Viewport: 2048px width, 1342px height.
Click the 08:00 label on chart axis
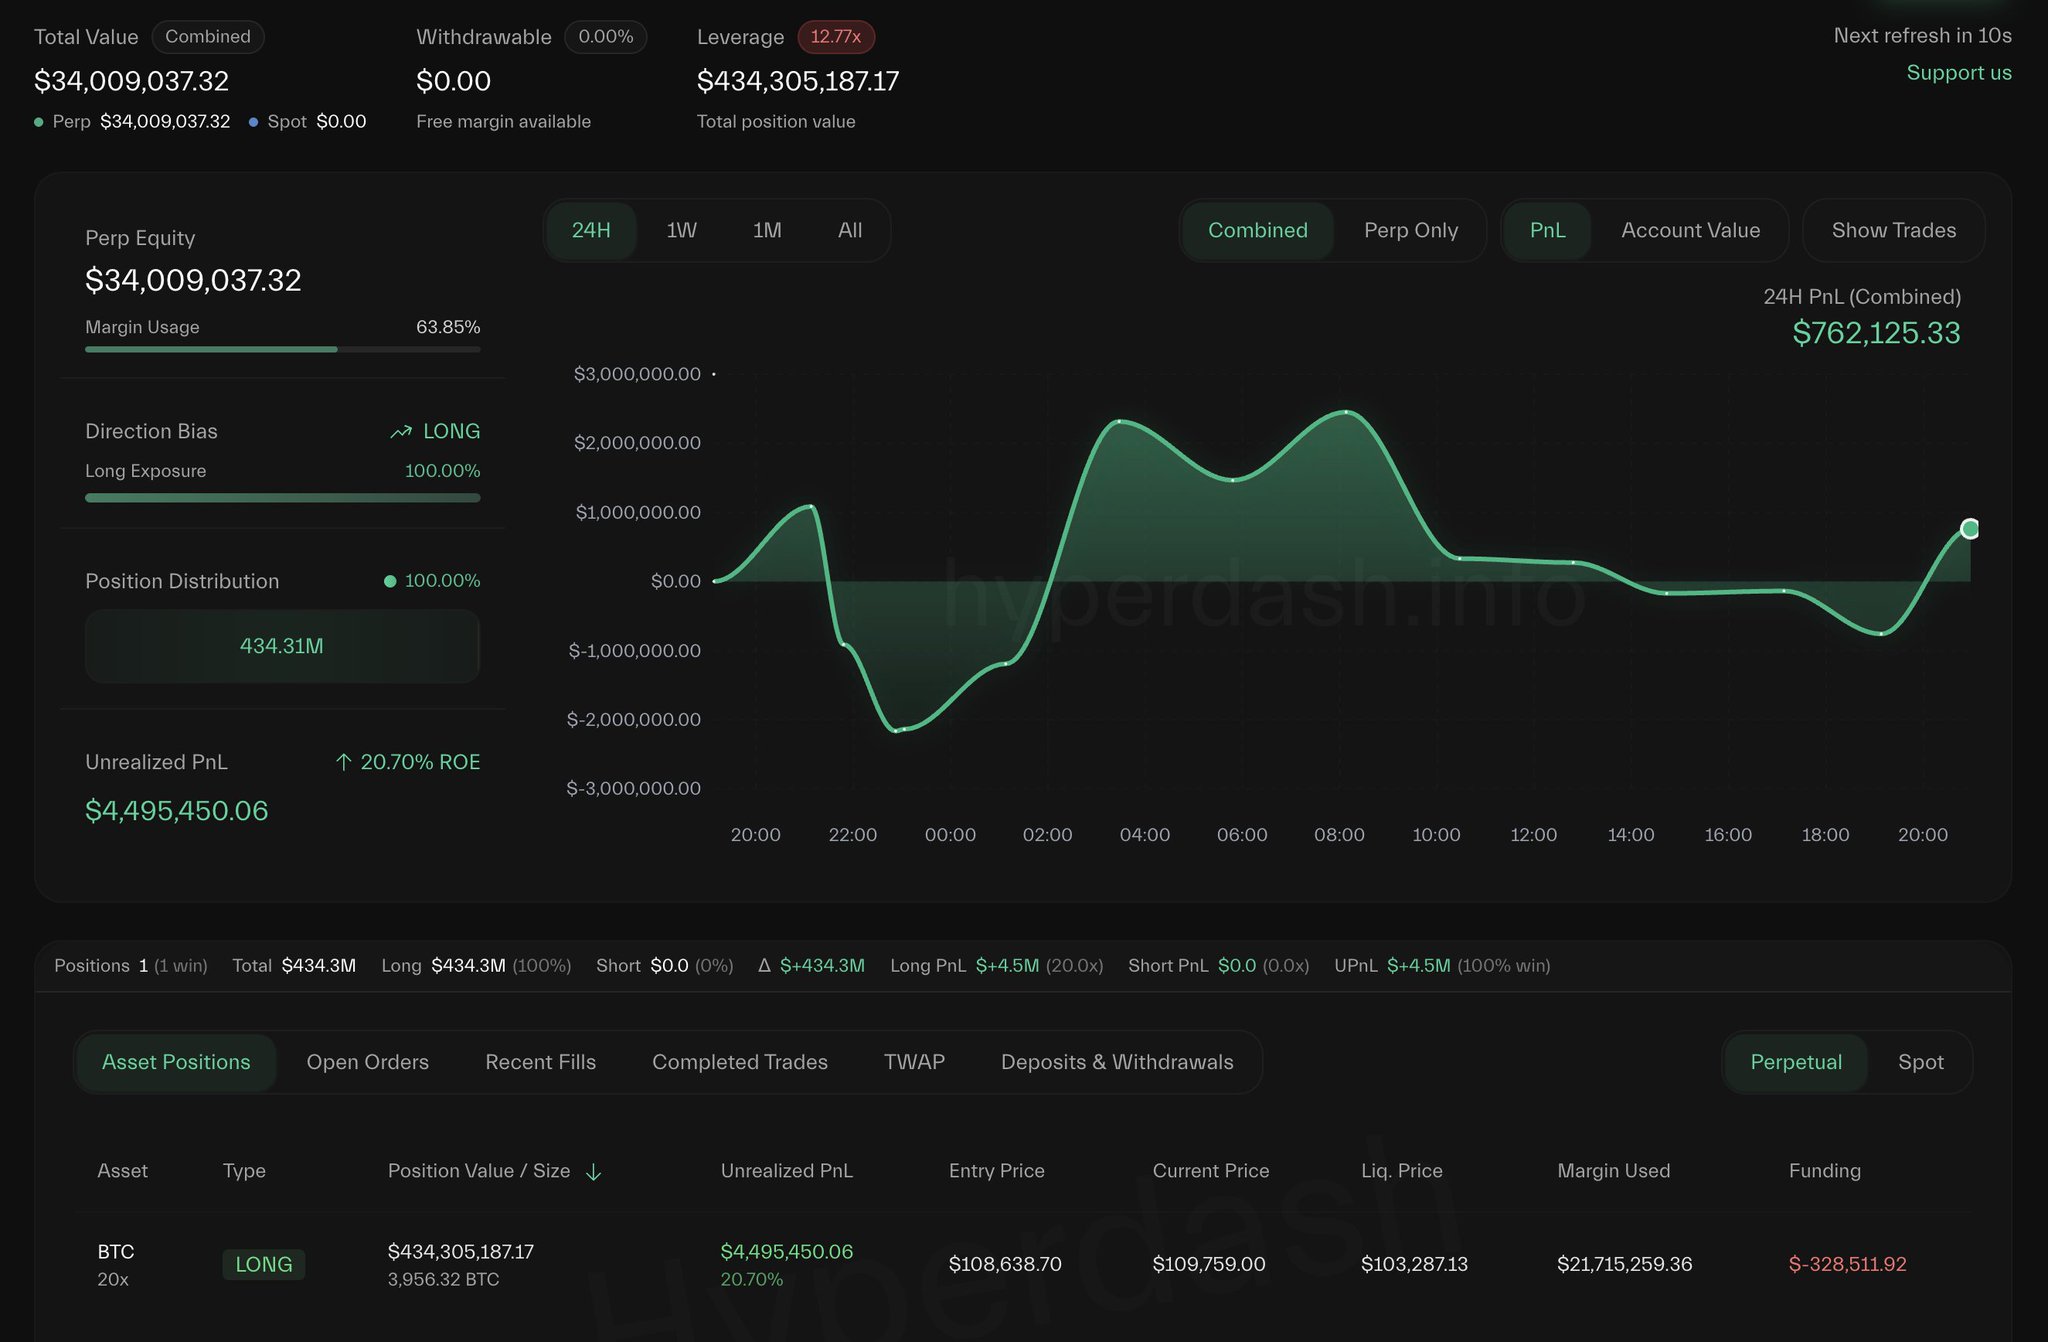pos(1339,835)
